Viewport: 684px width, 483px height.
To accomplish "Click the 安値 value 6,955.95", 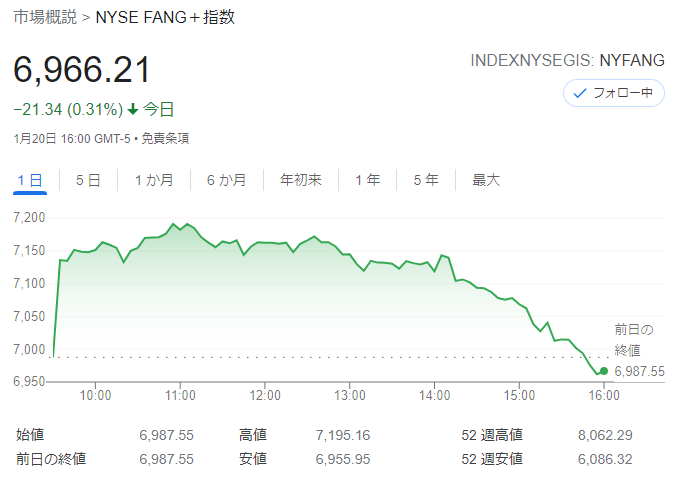I will [343, 459].
